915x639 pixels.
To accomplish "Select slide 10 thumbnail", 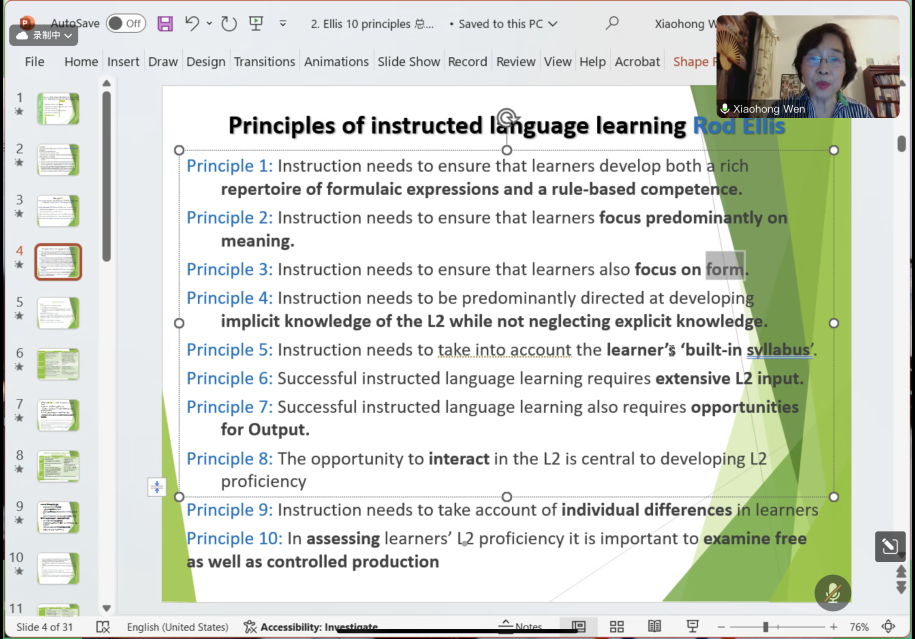I will (x=58, y=568).
